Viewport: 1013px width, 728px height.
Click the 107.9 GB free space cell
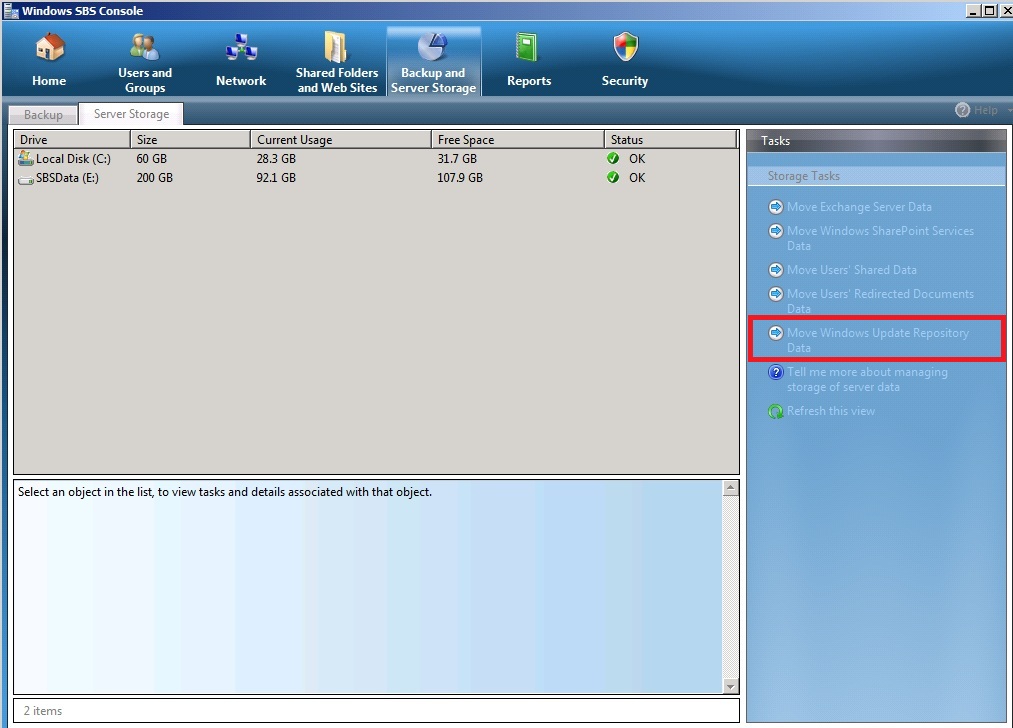pyautogui.click(x=460, y=178)
